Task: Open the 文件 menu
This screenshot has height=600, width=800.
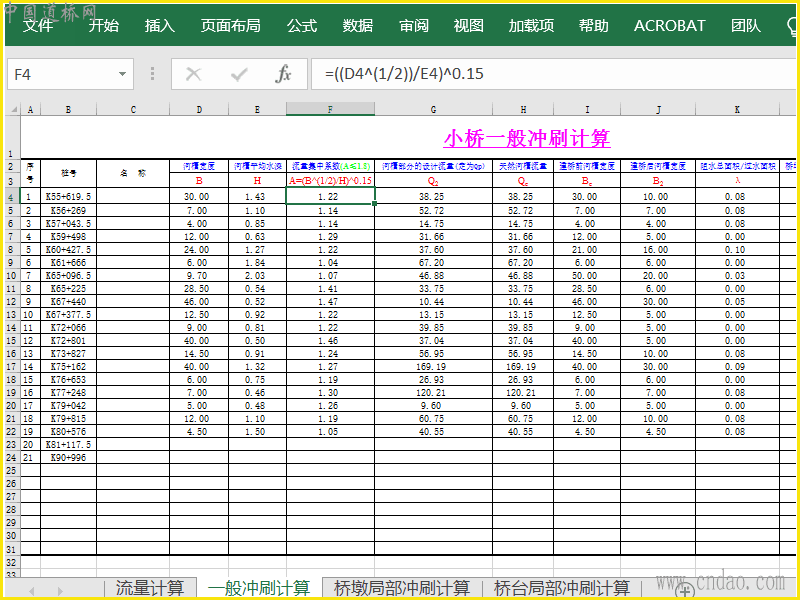Action: [x=38, y=26]
